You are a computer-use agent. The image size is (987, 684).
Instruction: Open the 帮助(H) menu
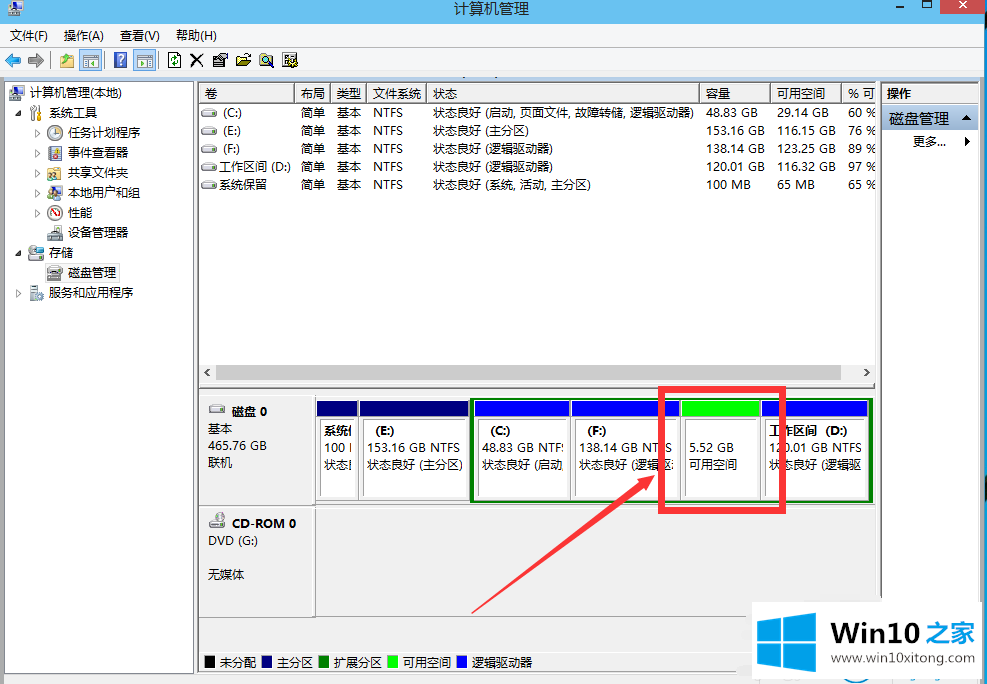pos(196,36)
